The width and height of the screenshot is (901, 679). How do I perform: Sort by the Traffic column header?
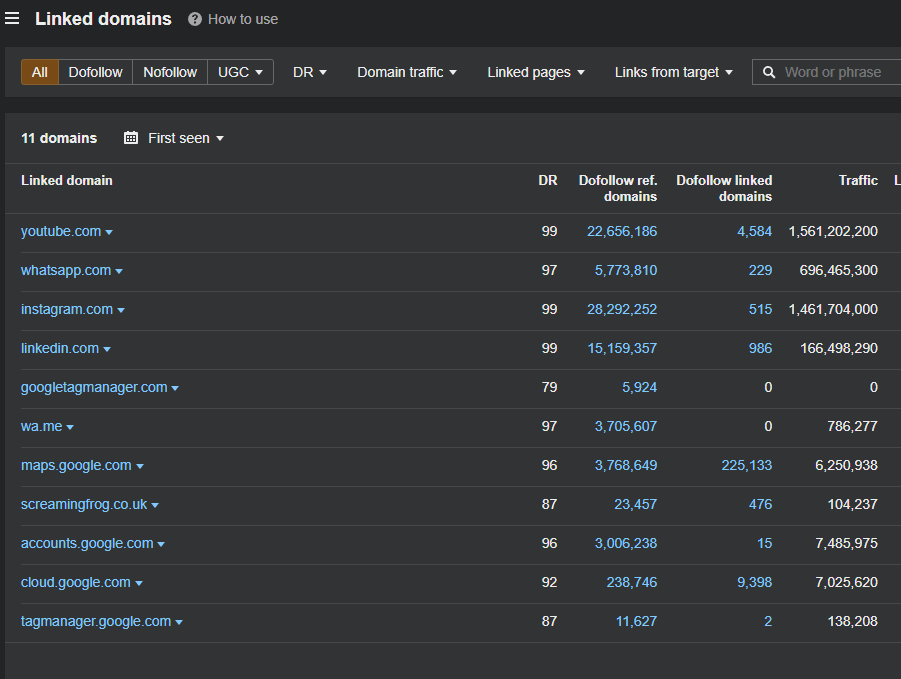point(858,180)
